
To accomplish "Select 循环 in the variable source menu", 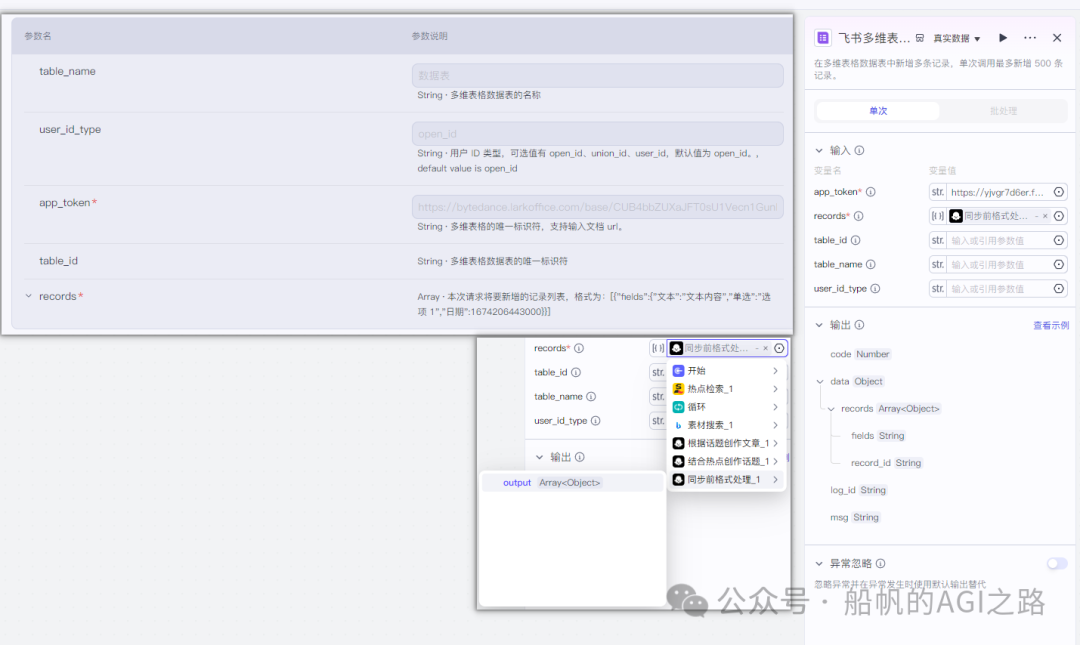I will coord(726,407).
